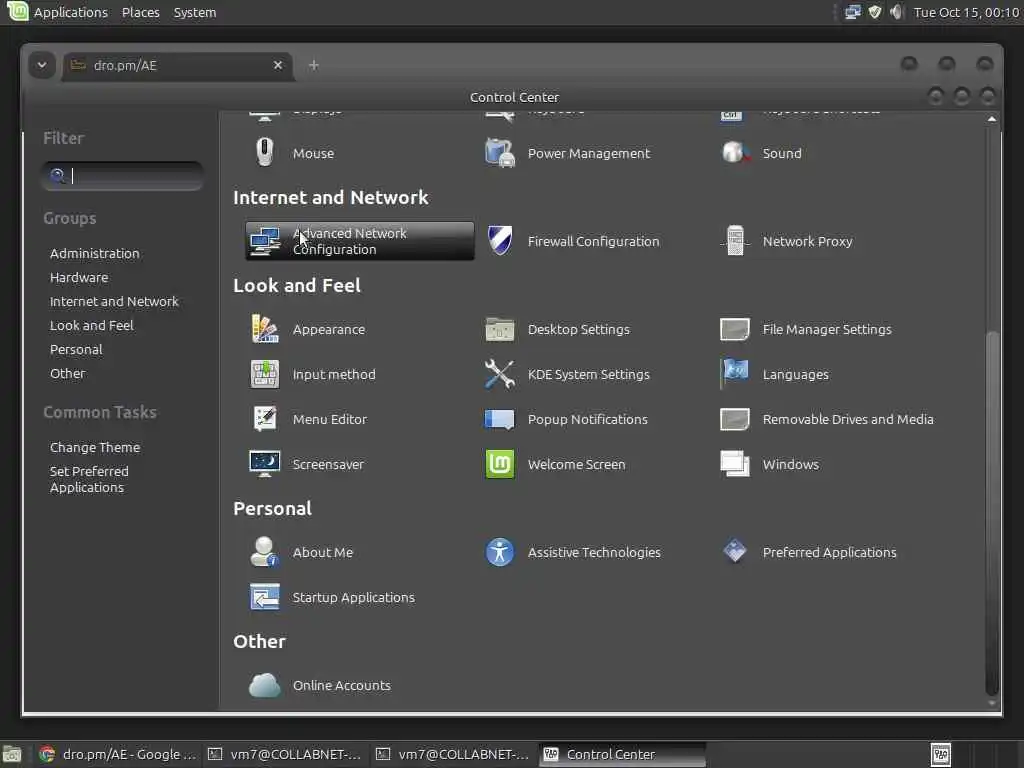Open Network Proxy icon
Image resolution: width=1024 pixels, height=768 pixels.
coord(735,241)
